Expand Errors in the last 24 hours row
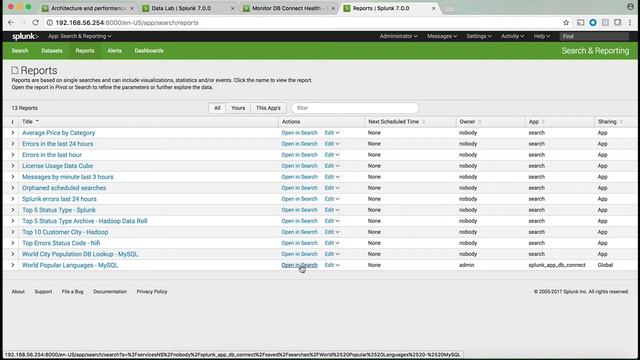The width and height of the screenshot is (640, 360). click(13, 144)
